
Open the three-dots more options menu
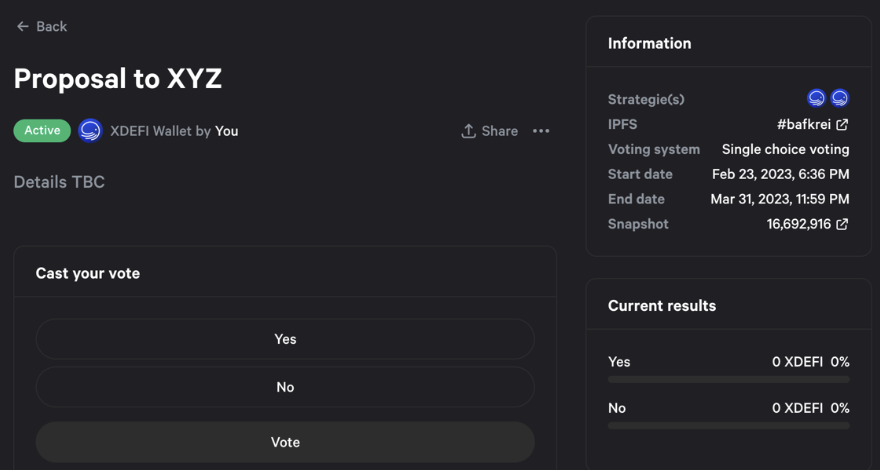click(x=541, y=131)
